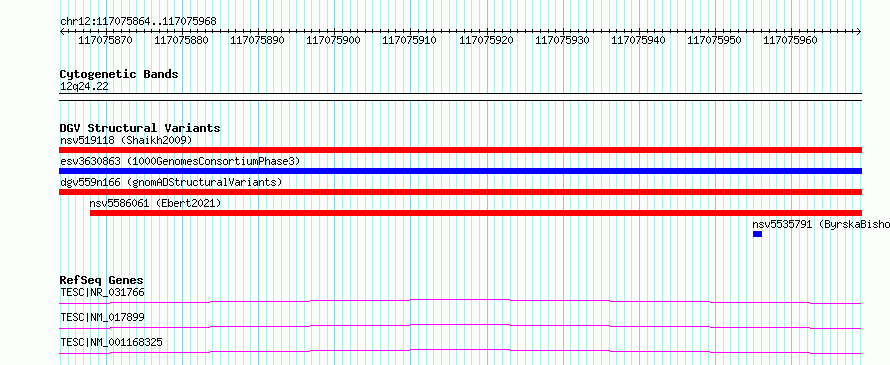Screen dimensions: 890x365
Task: Click the chr12:117075864..117075968 region label
Action: click(x=138, y=21)
